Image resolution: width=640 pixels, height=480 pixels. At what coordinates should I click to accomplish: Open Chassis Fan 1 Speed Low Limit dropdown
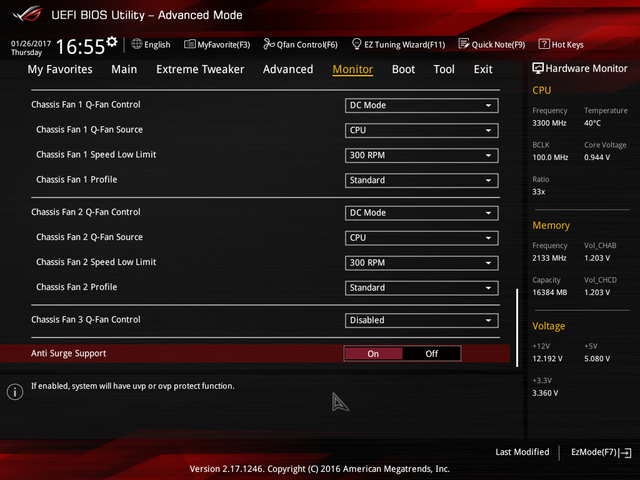(421, 156)
